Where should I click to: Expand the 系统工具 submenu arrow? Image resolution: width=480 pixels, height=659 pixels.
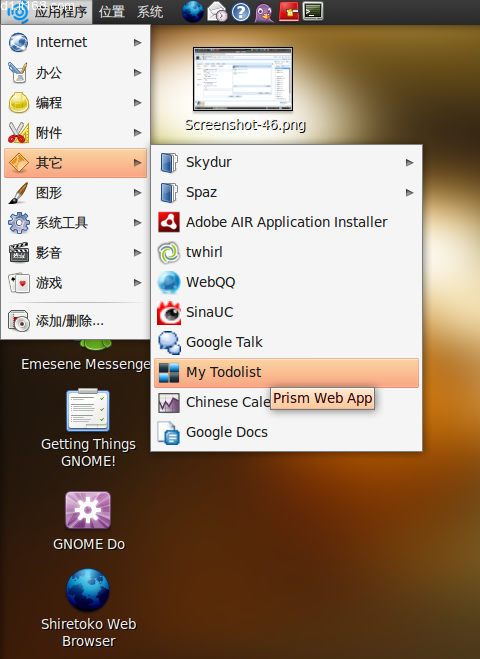tap(137, 223)
